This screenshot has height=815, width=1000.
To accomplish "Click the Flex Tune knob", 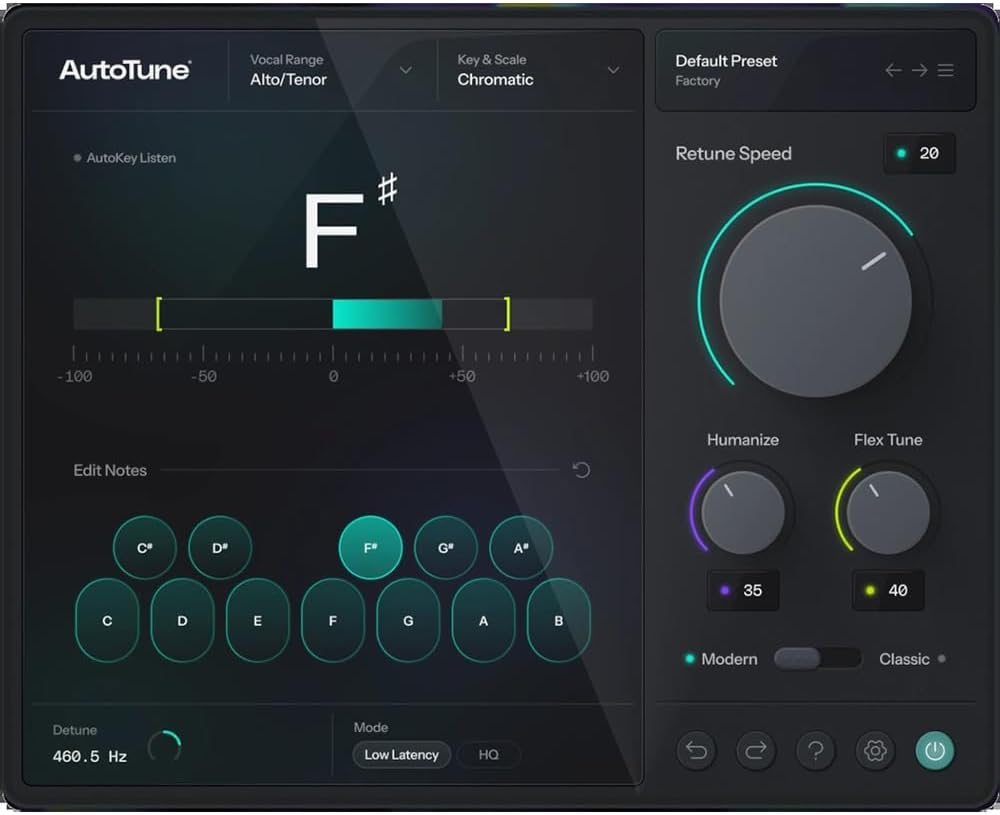I will tap(888, 512).
